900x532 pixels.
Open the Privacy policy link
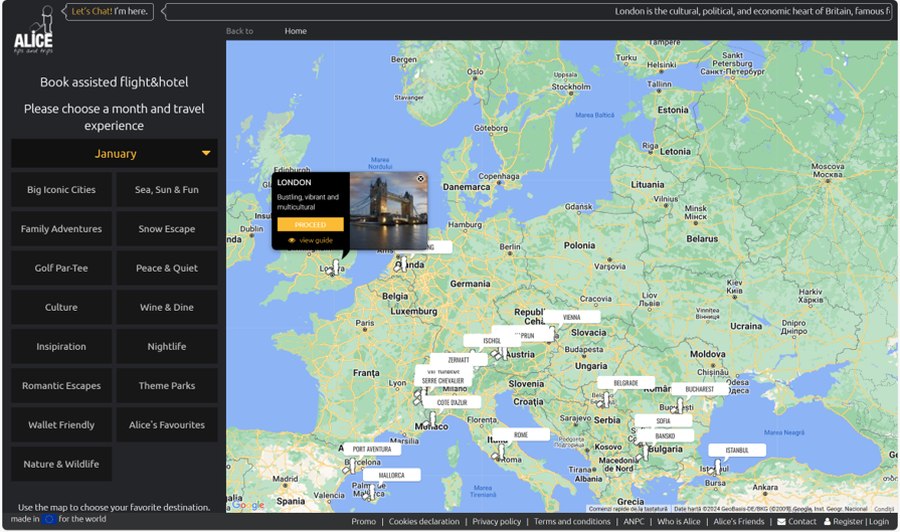click(496, 522)
